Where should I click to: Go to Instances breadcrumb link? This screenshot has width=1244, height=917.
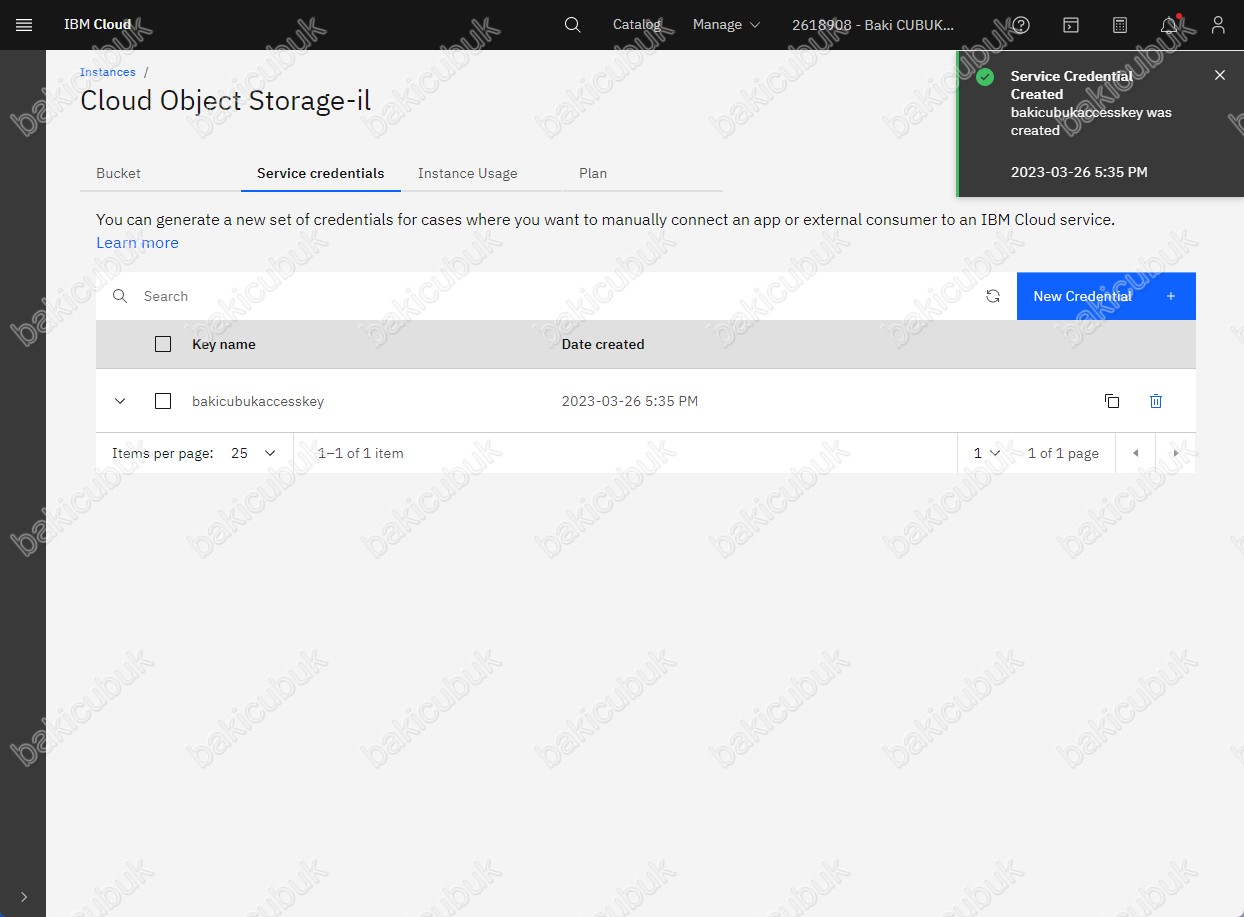click(108, 72)
